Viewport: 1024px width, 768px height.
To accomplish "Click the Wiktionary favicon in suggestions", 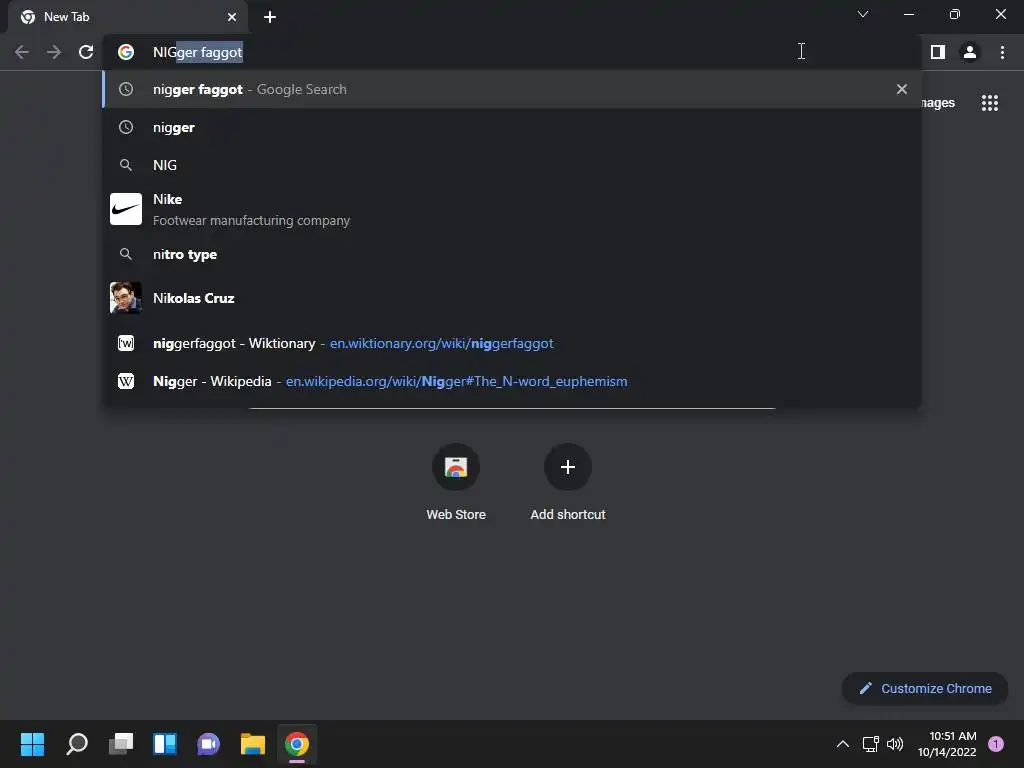I will pyautogui.click(x=126, y=344).
